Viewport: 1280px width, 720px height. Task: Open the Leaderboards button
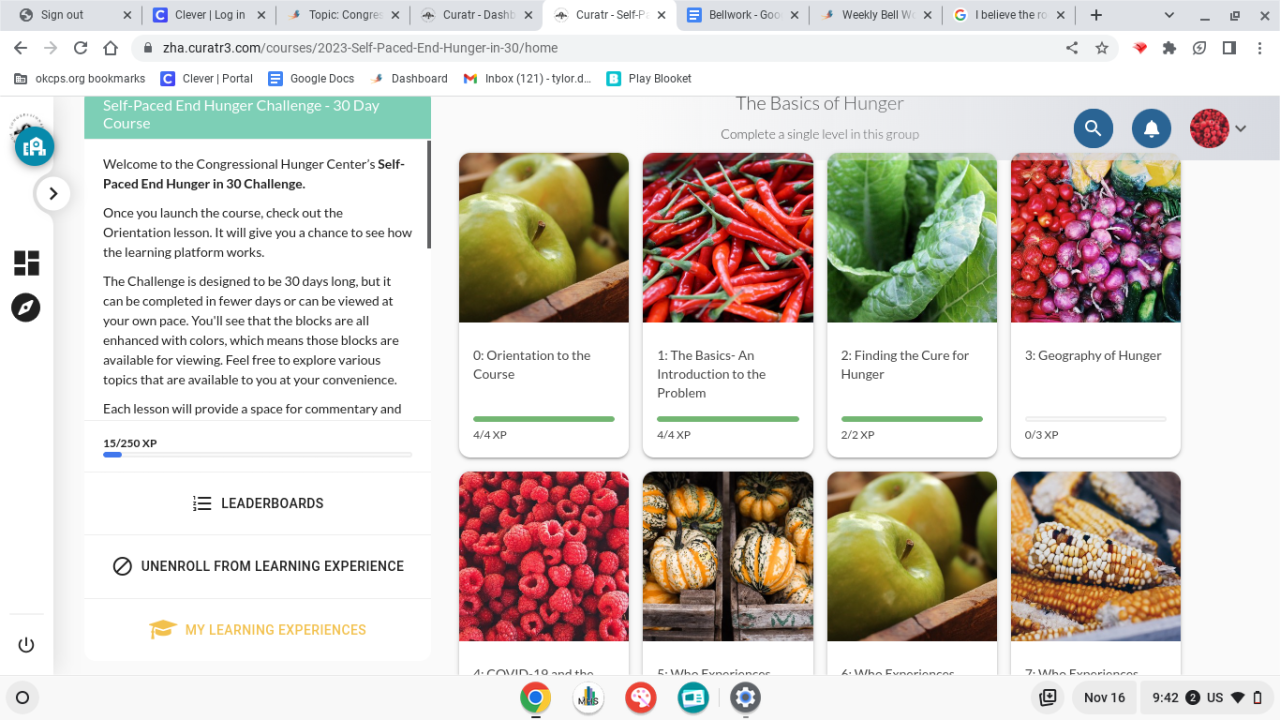click(x=258, y=504)
